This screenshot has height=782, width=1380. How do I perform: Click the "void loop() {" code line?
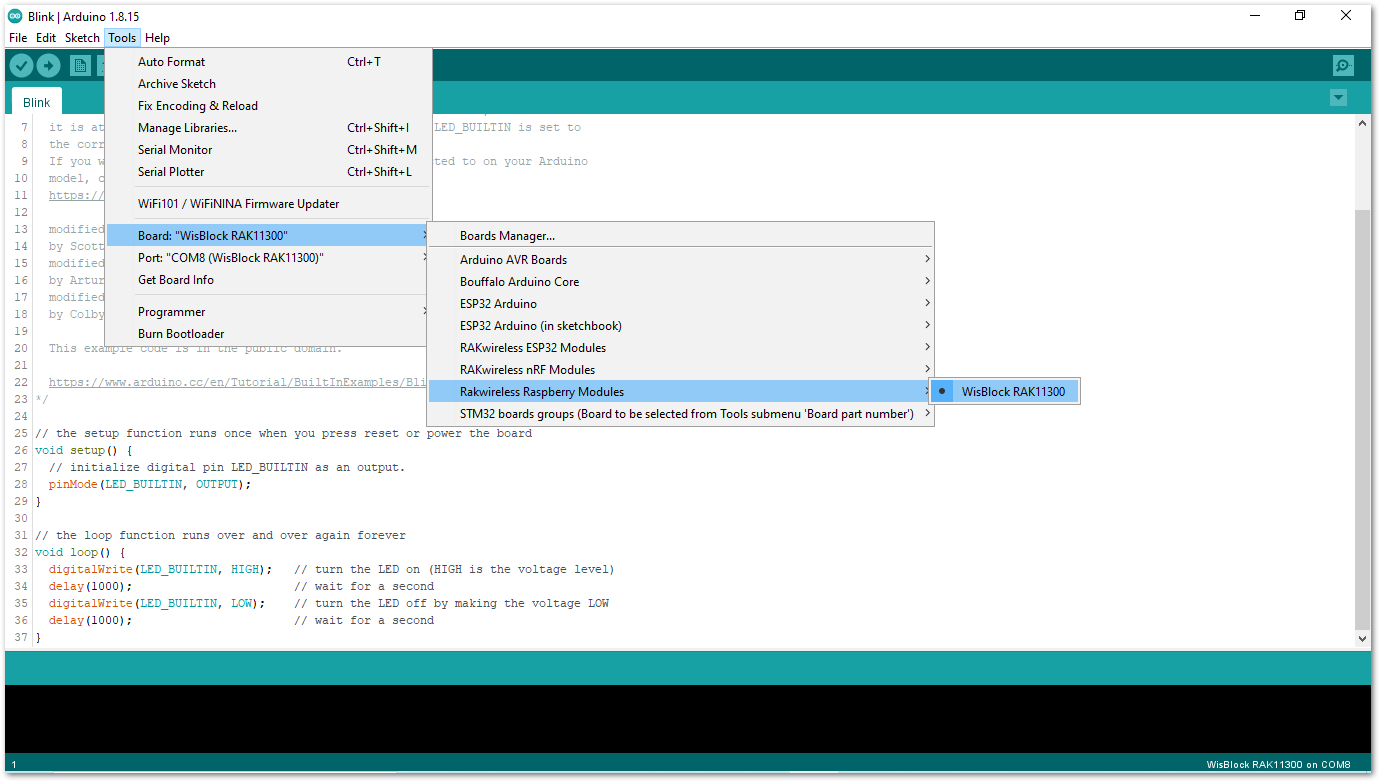[x=80, y=552]
